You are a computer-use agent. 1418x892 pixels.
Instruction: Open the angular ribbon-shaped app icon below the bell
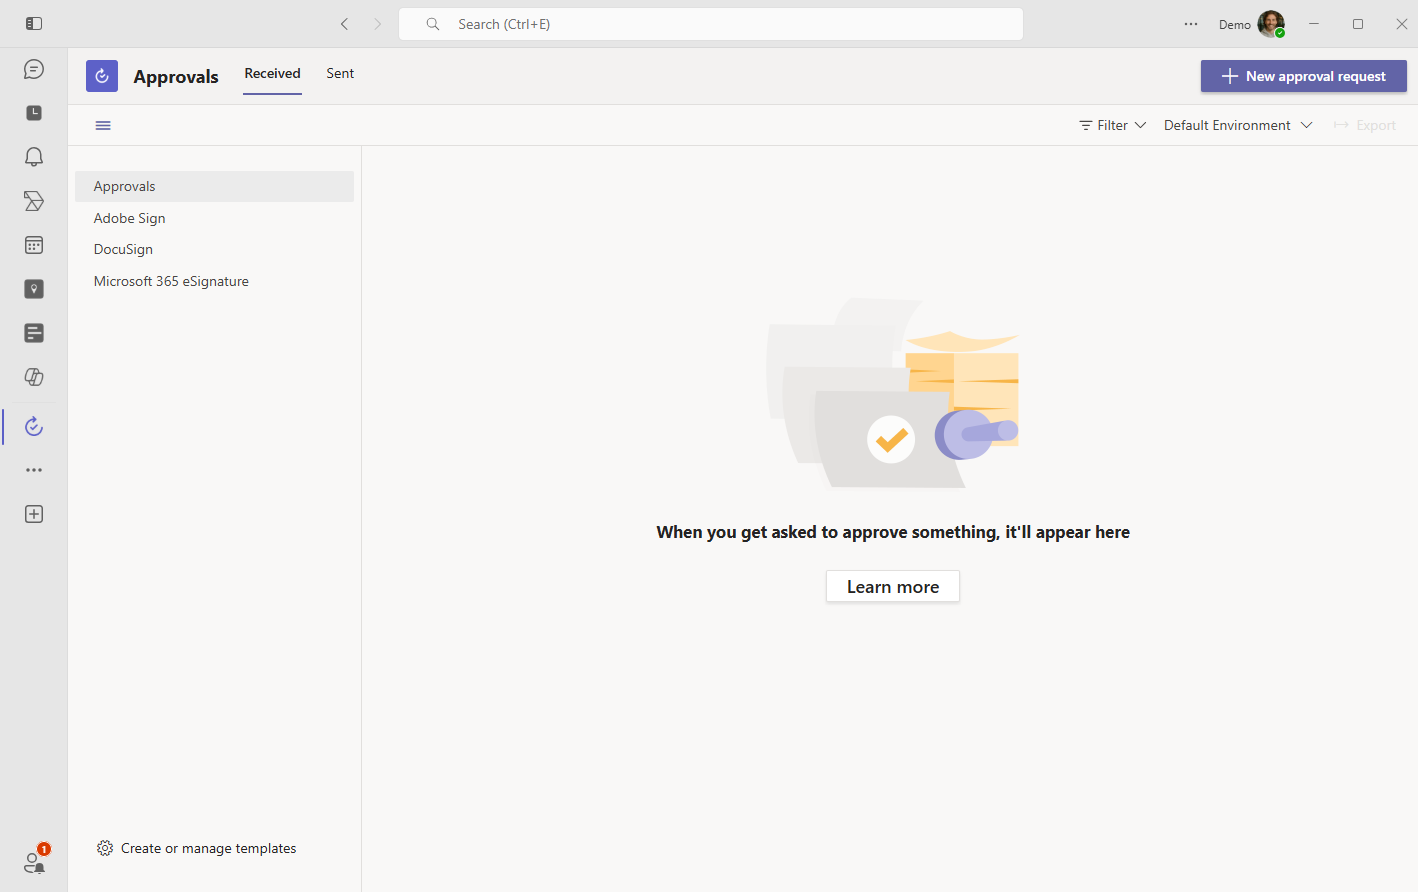34,201
